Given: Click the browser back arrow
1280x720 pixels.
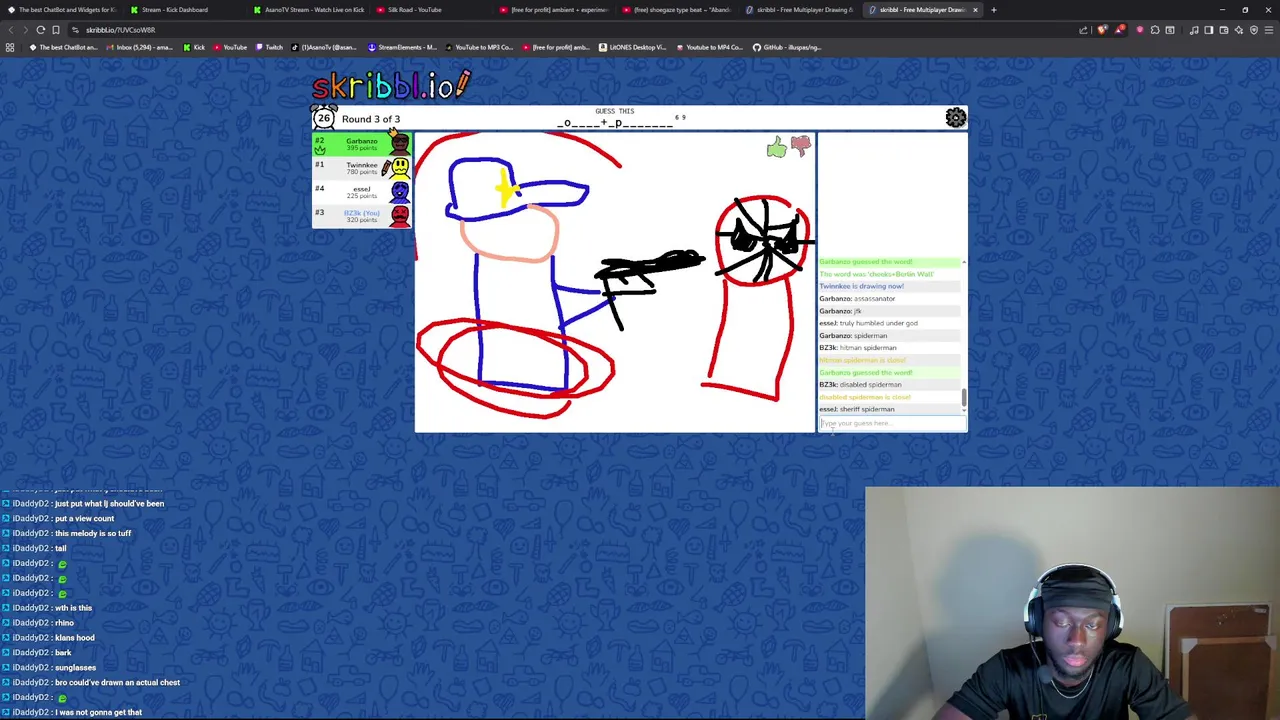Looking at the screenshot, I should pos(10,30).
